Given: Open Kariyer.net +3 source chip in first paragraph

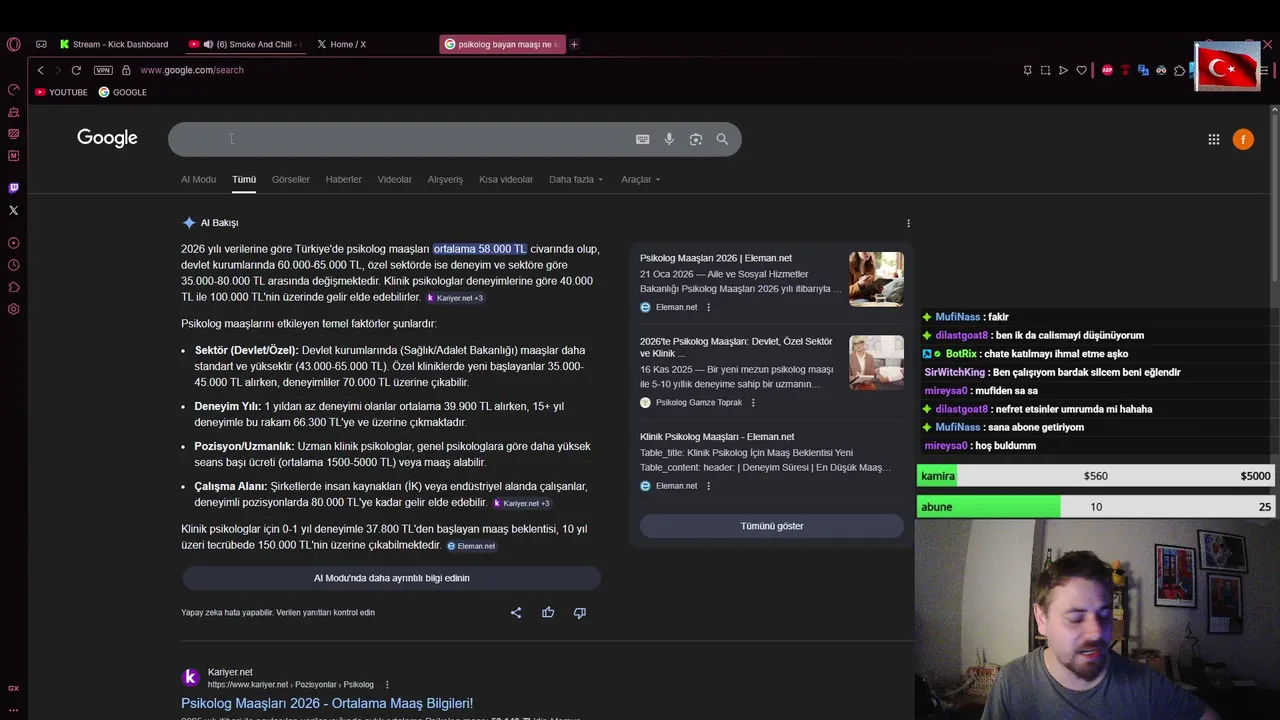Looking at the screenshot, I should (455, 298).
